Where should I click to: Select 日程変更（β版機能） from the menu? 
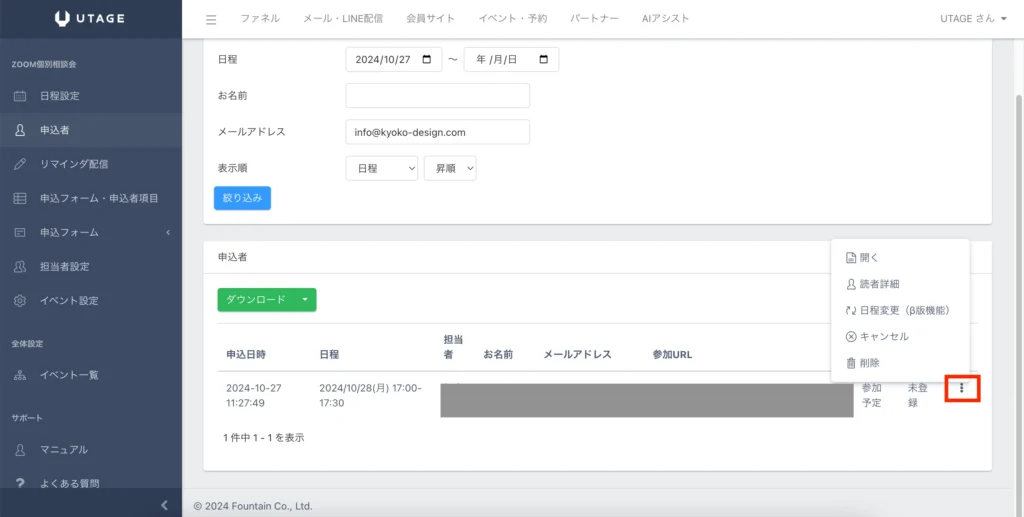900,310
